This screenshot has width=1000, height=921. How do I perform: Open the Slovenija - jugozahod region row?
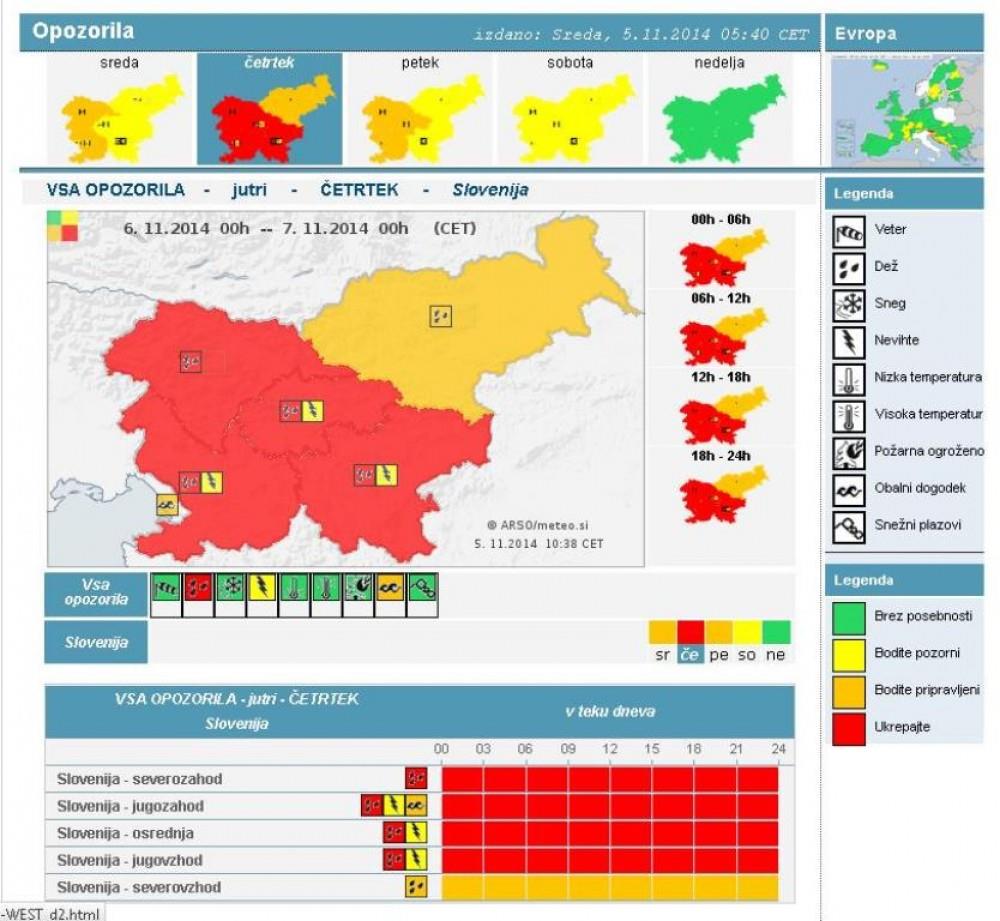130,806
